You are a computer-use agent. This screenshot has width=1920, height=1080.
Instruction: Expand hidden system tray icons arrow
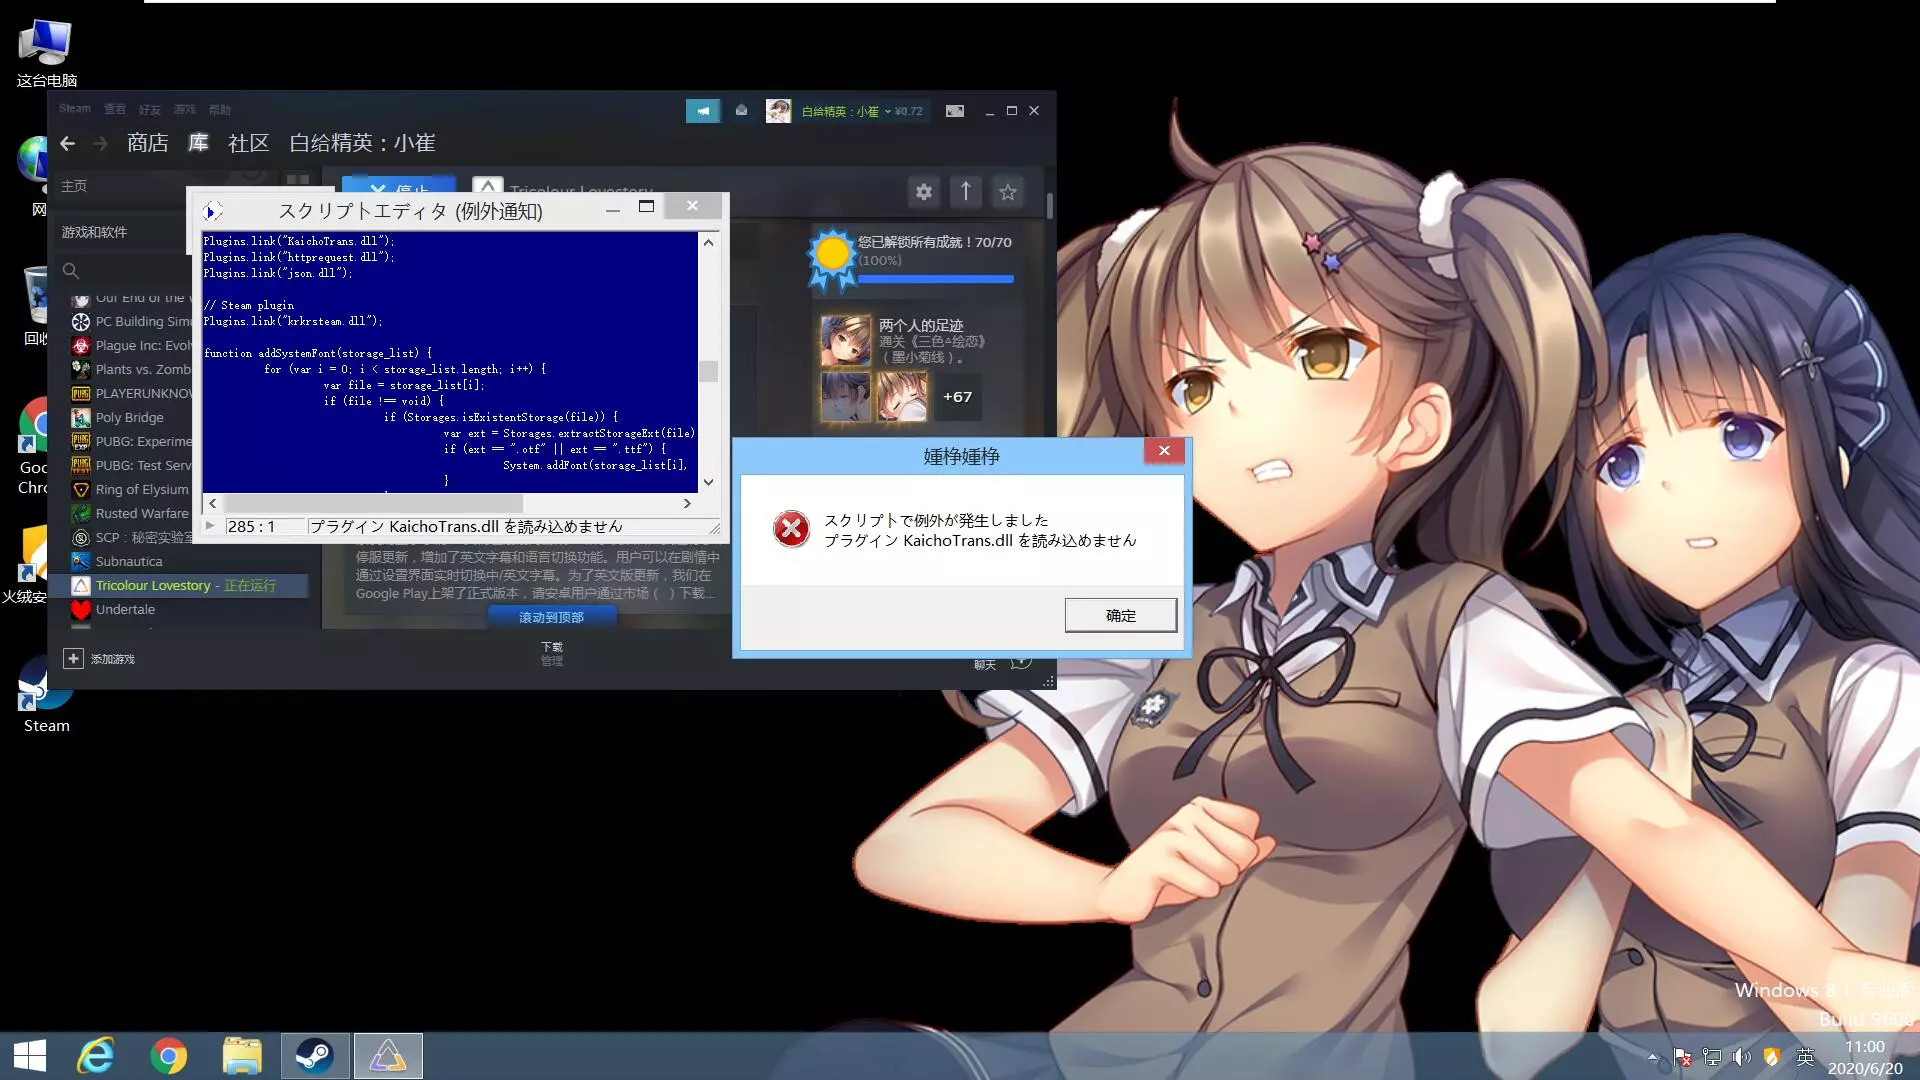tap(1652, 1057)
